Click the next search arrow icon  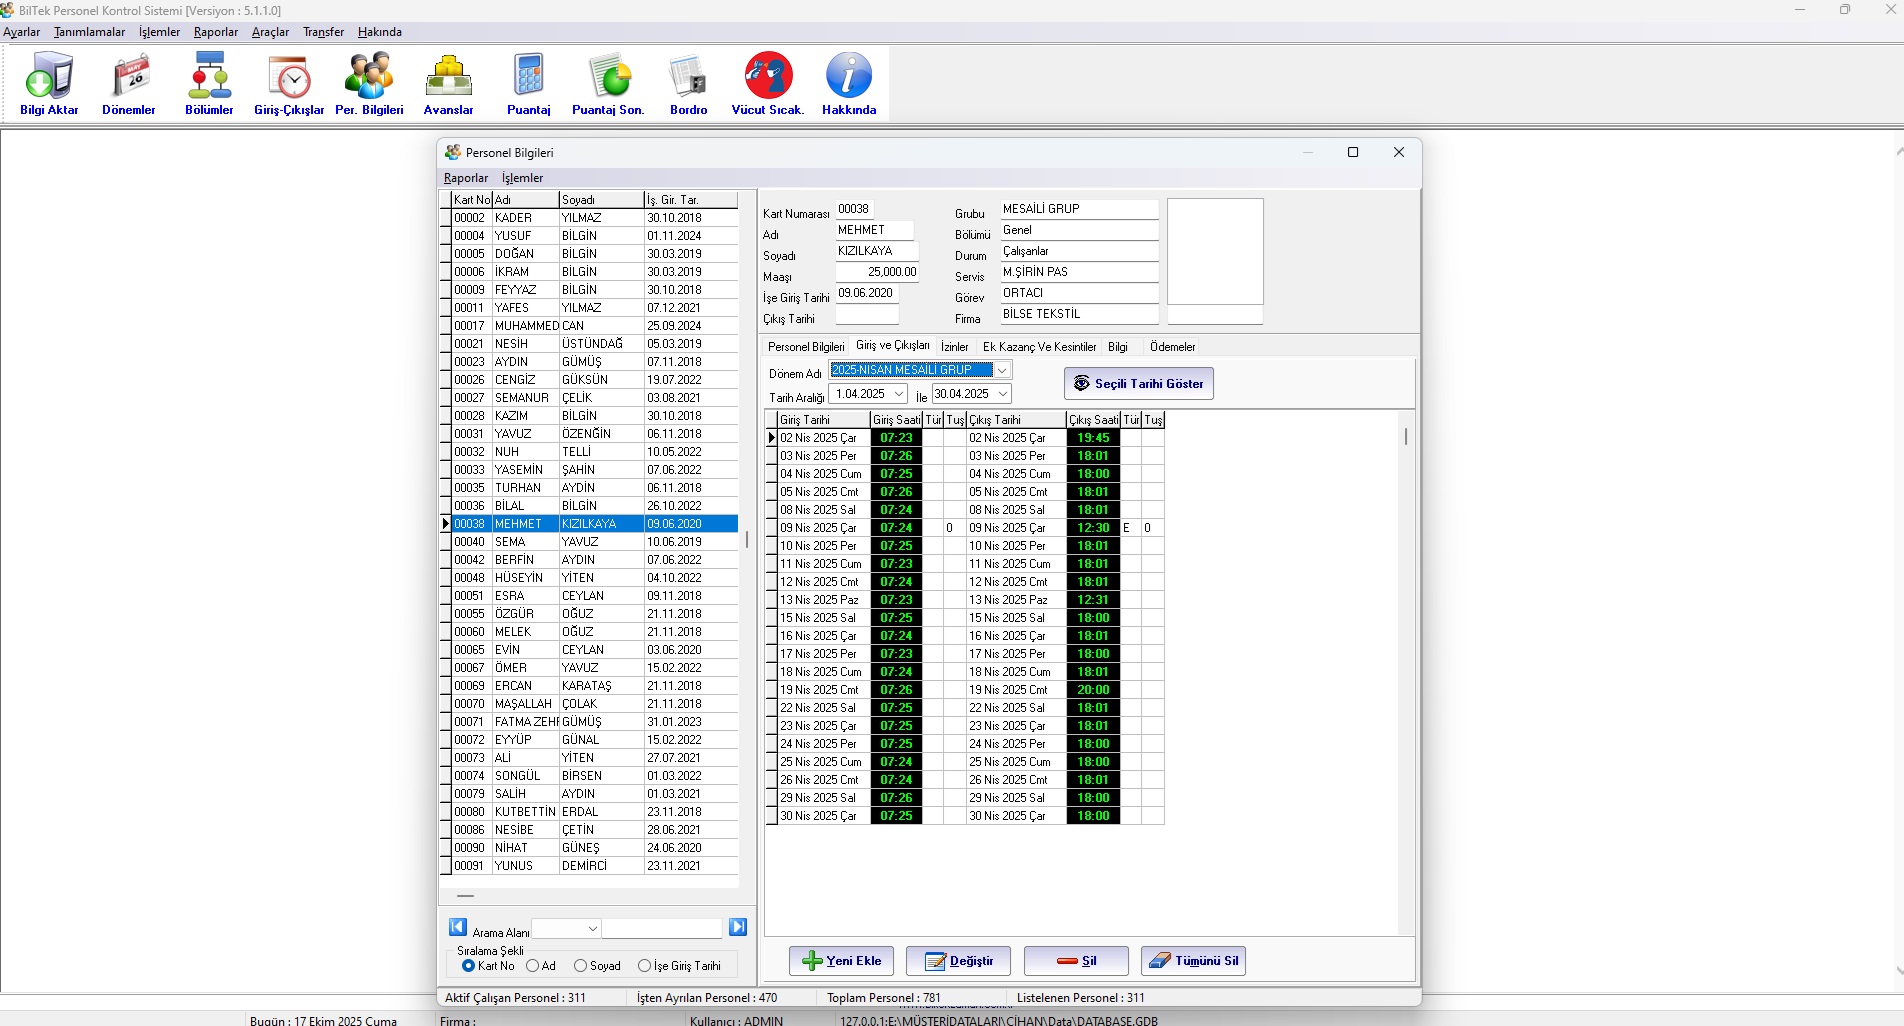738,927
